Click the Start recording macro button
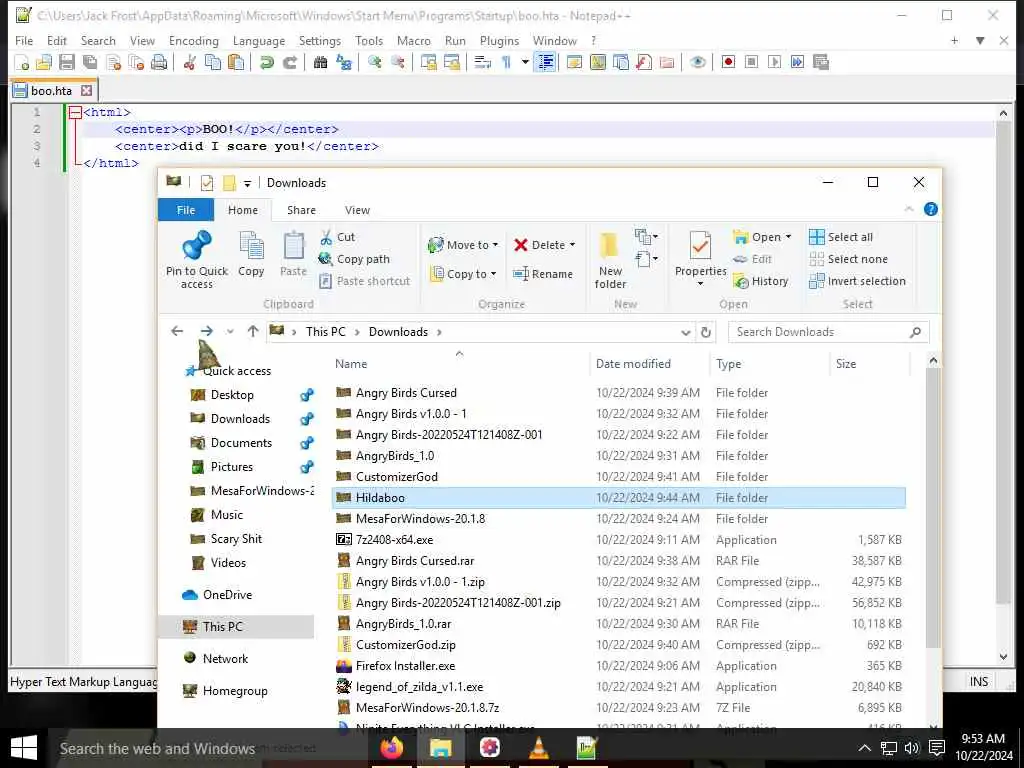Image resolution: width=1024 pixels, height=768 pixels. pyautogui.click(x=728, y=63)
